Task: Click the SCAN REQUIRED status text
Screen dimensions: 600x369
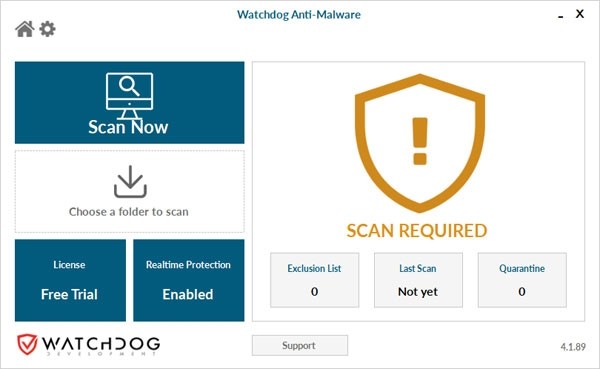Action: 417,231
